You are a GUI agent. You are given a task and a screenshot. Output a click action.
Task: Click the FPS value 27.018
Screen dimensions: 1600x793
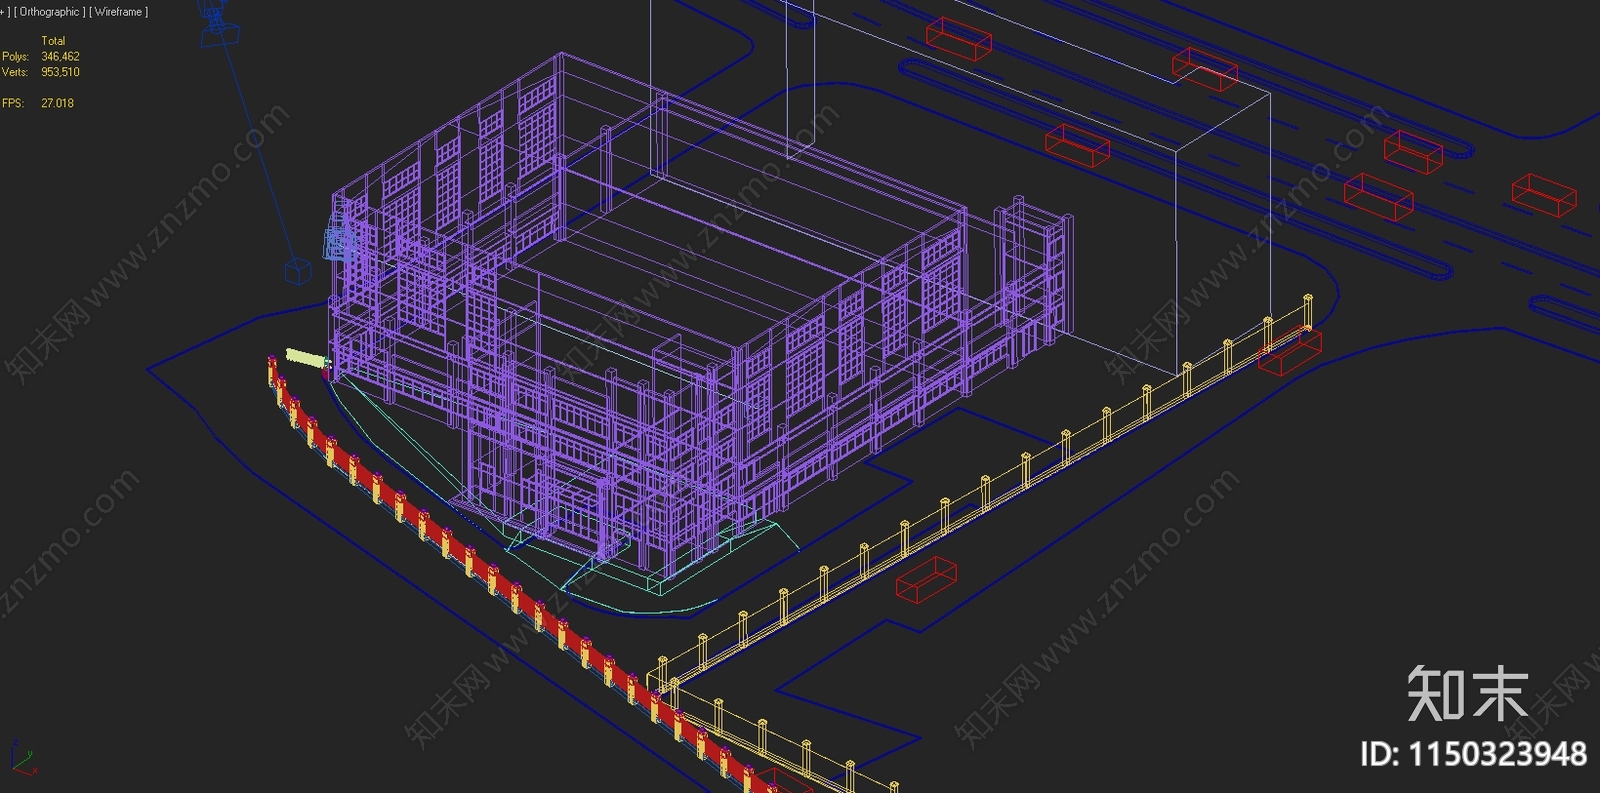tap(57, 103)
